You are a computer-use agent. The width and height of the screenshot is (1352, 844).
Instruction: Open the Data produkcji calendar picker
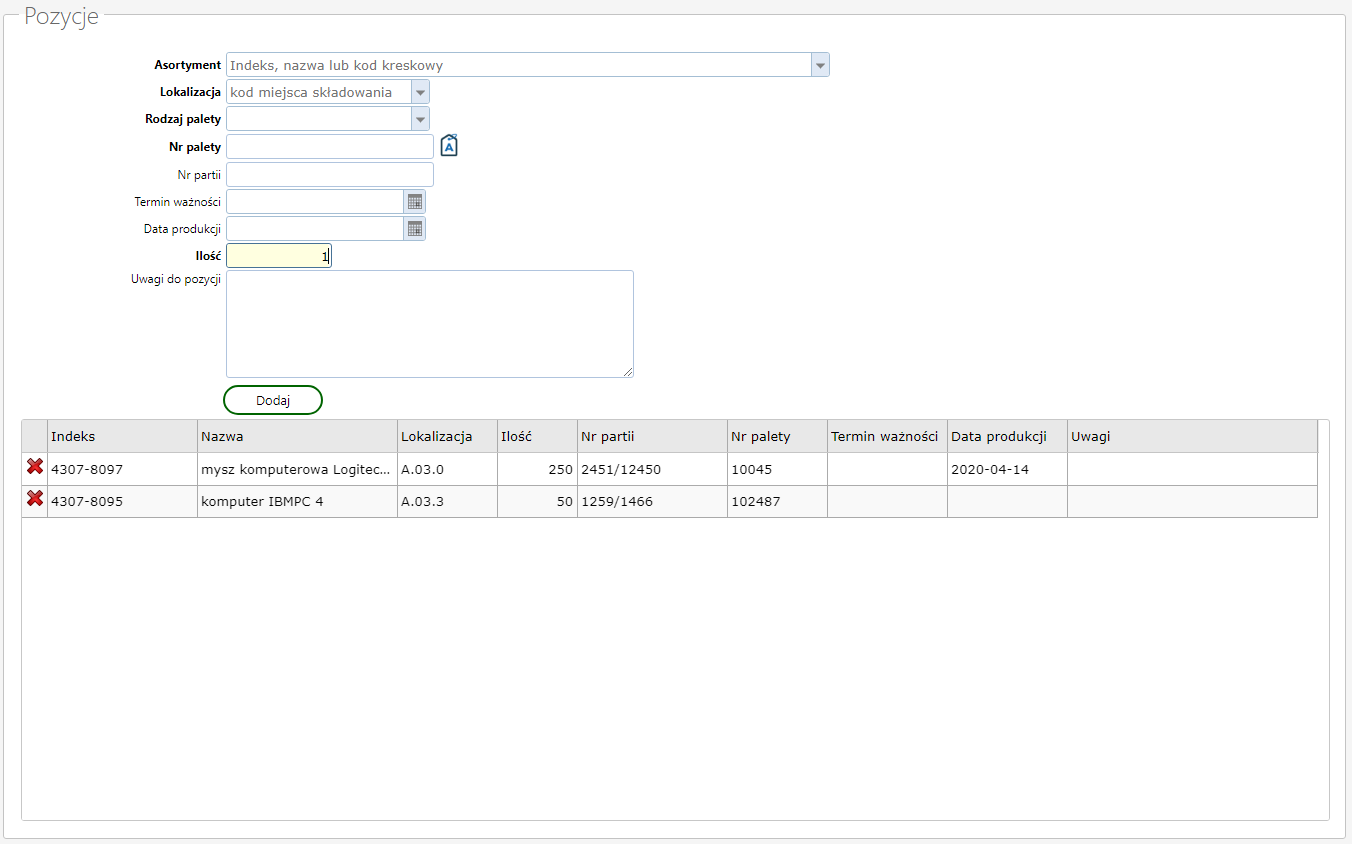pos(414,229)
